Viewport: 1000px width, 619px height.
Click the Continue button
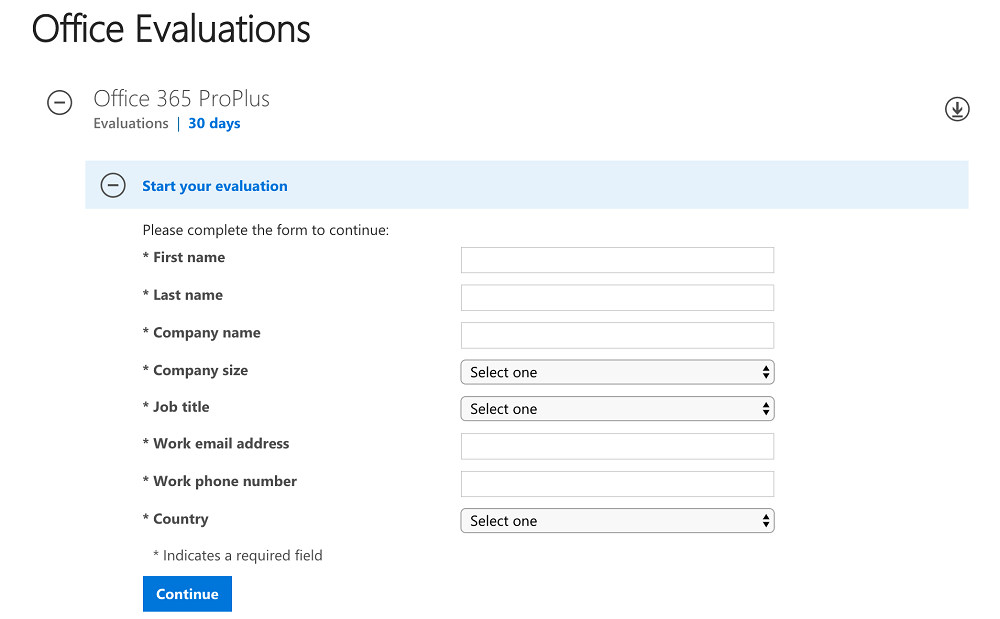pyautogui.click(x=187, y=594)
